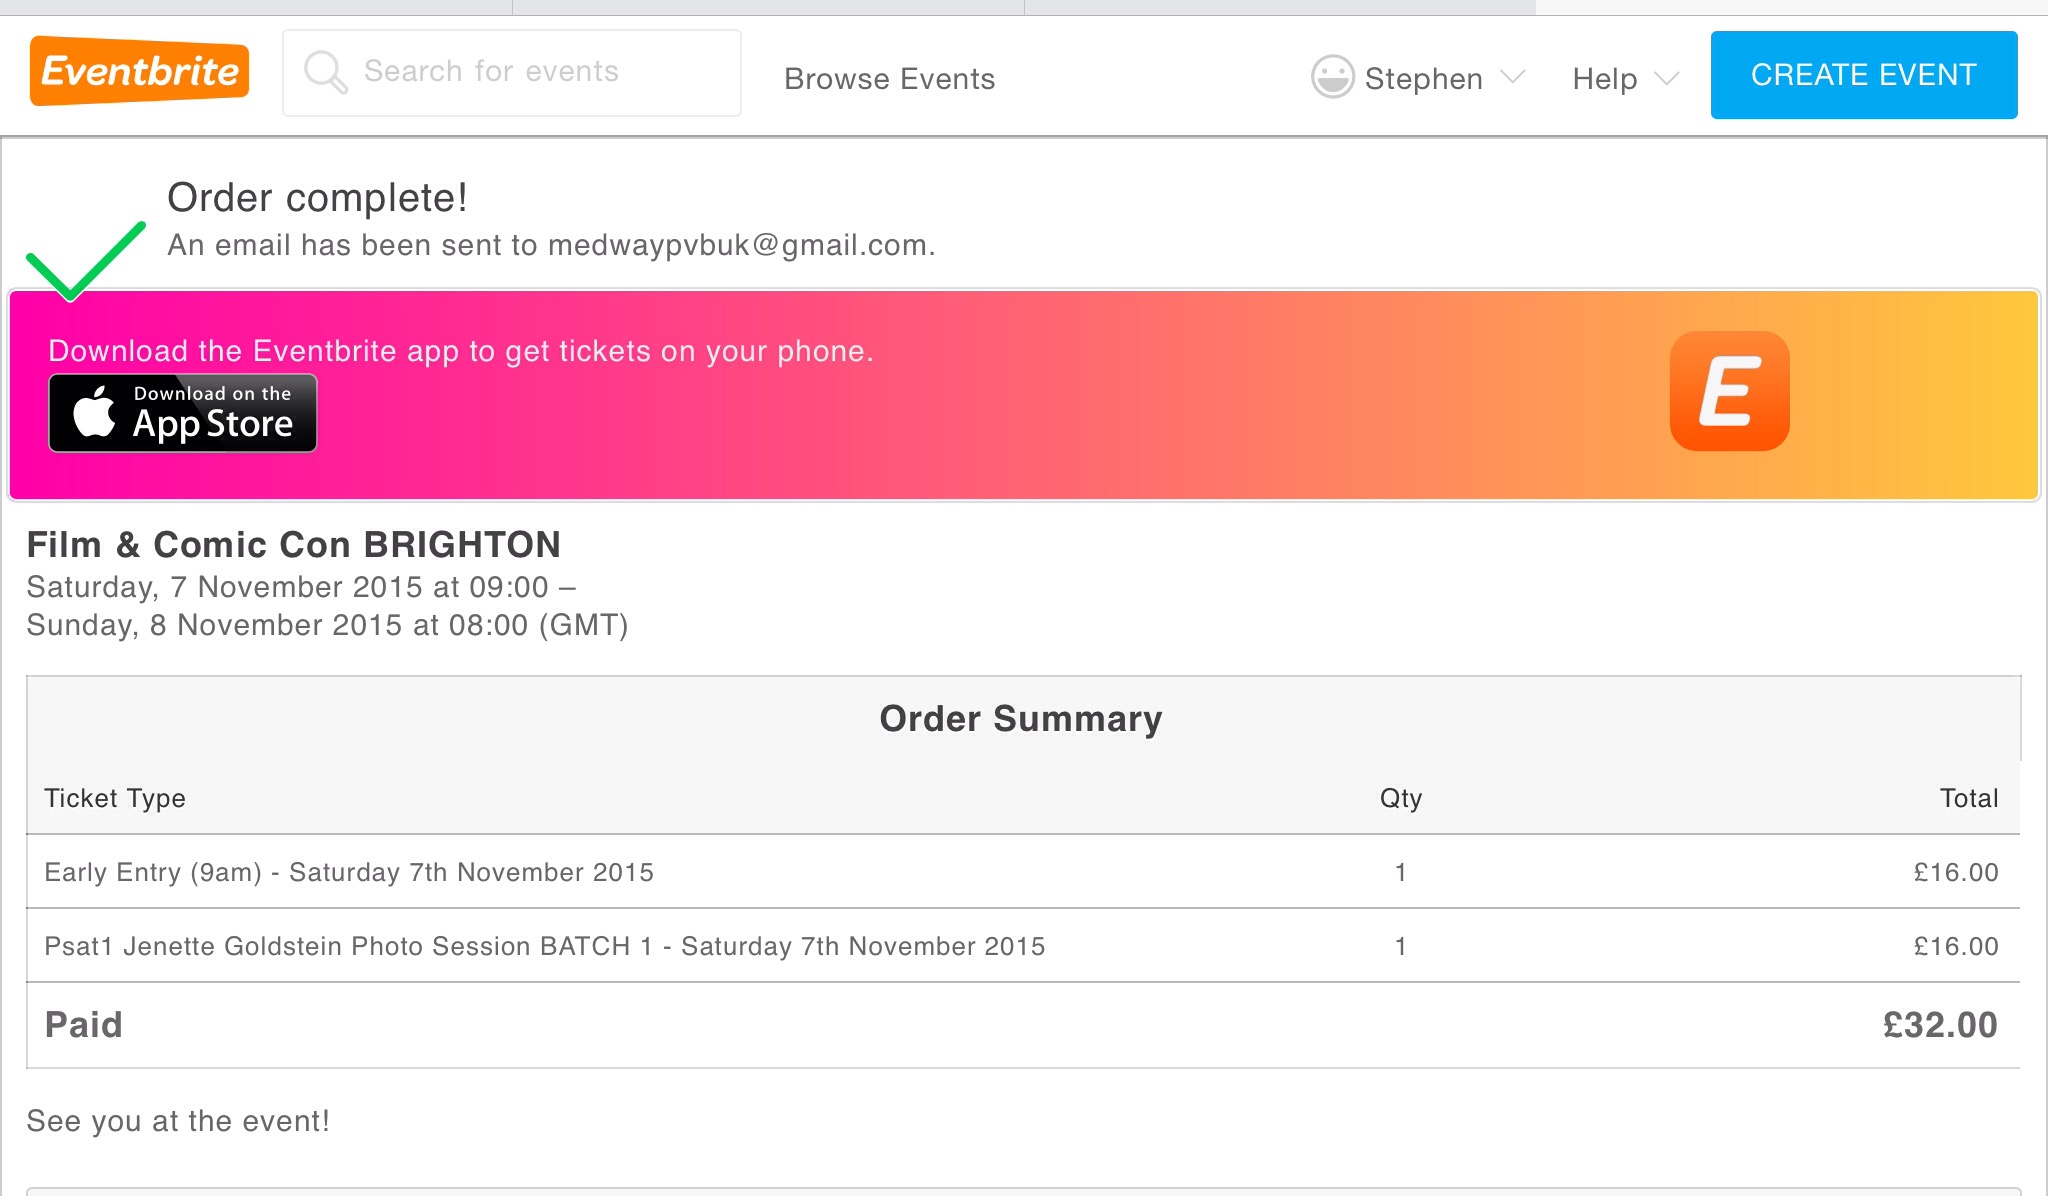Click the Order complete! heading
This screenshot has height=1196, width=2048.
317,198
